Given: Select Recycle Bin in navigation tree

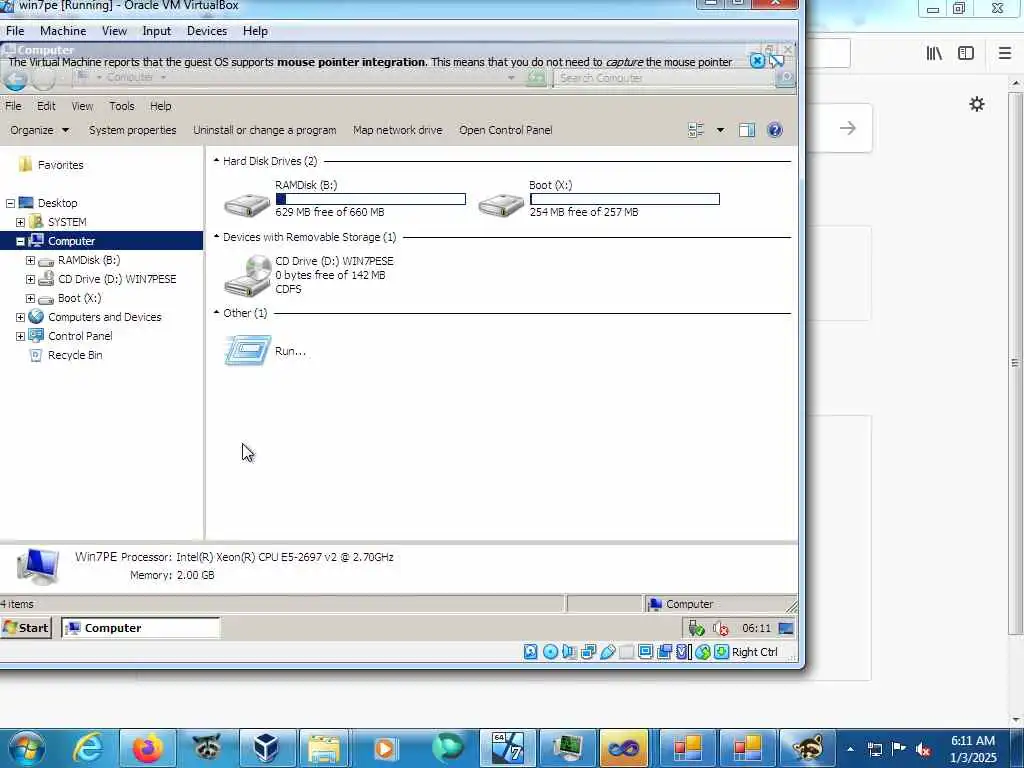Looking at the screenshot, I should (x=75, y=355).
